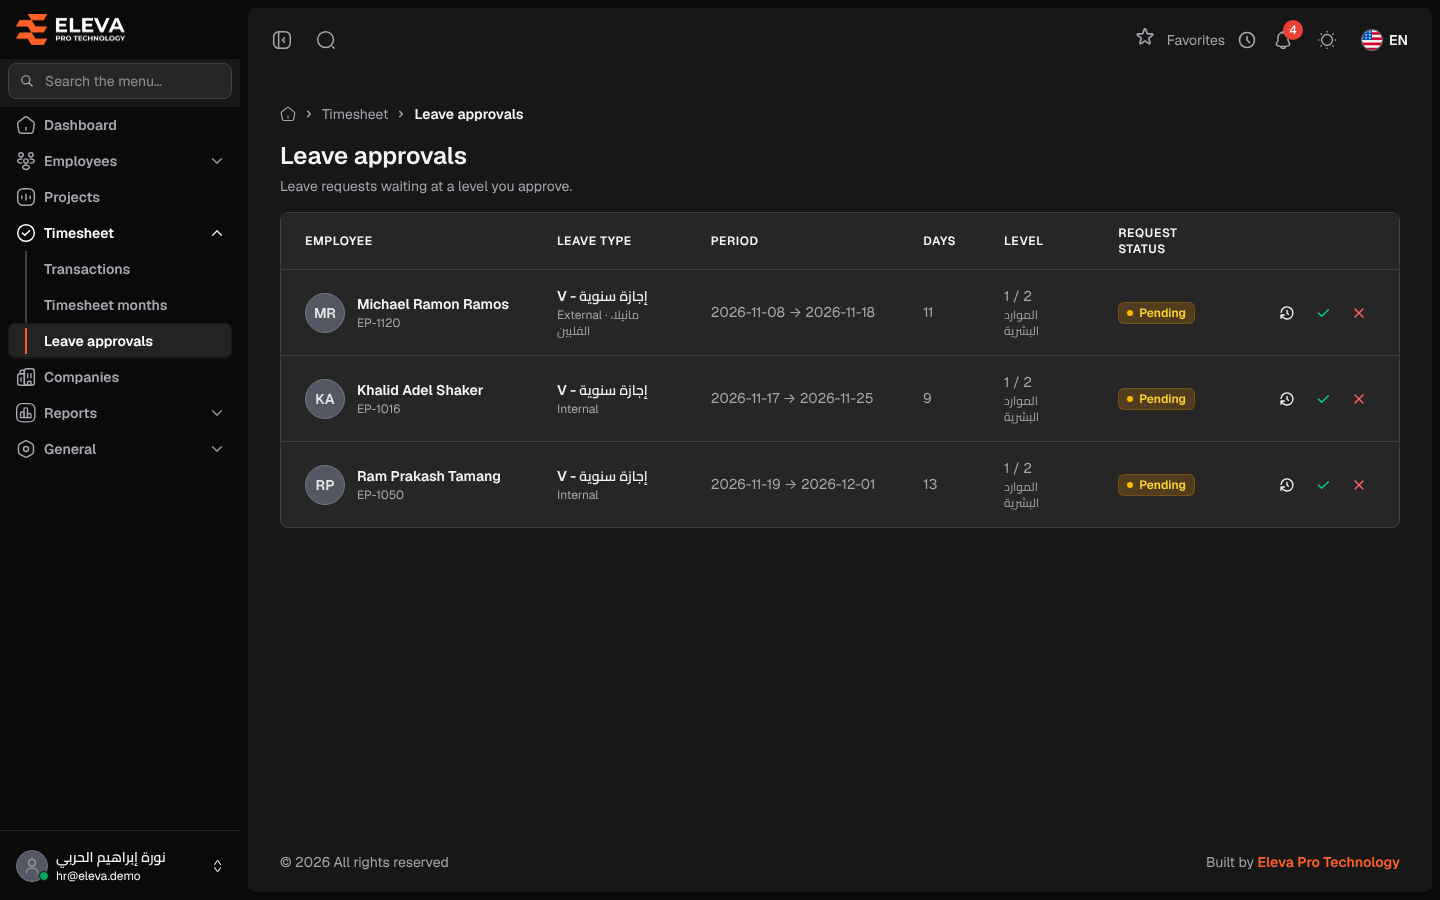Click the period 2026-11-17 → 2026-11-25
1440x900 pixels.
792,398
